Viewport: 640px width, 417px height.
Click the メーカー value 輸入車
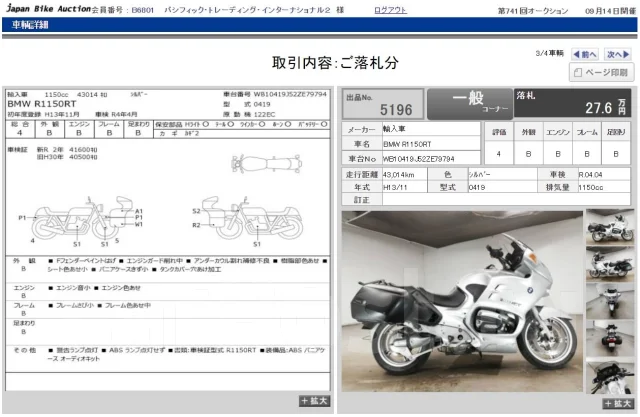(431, 129)
